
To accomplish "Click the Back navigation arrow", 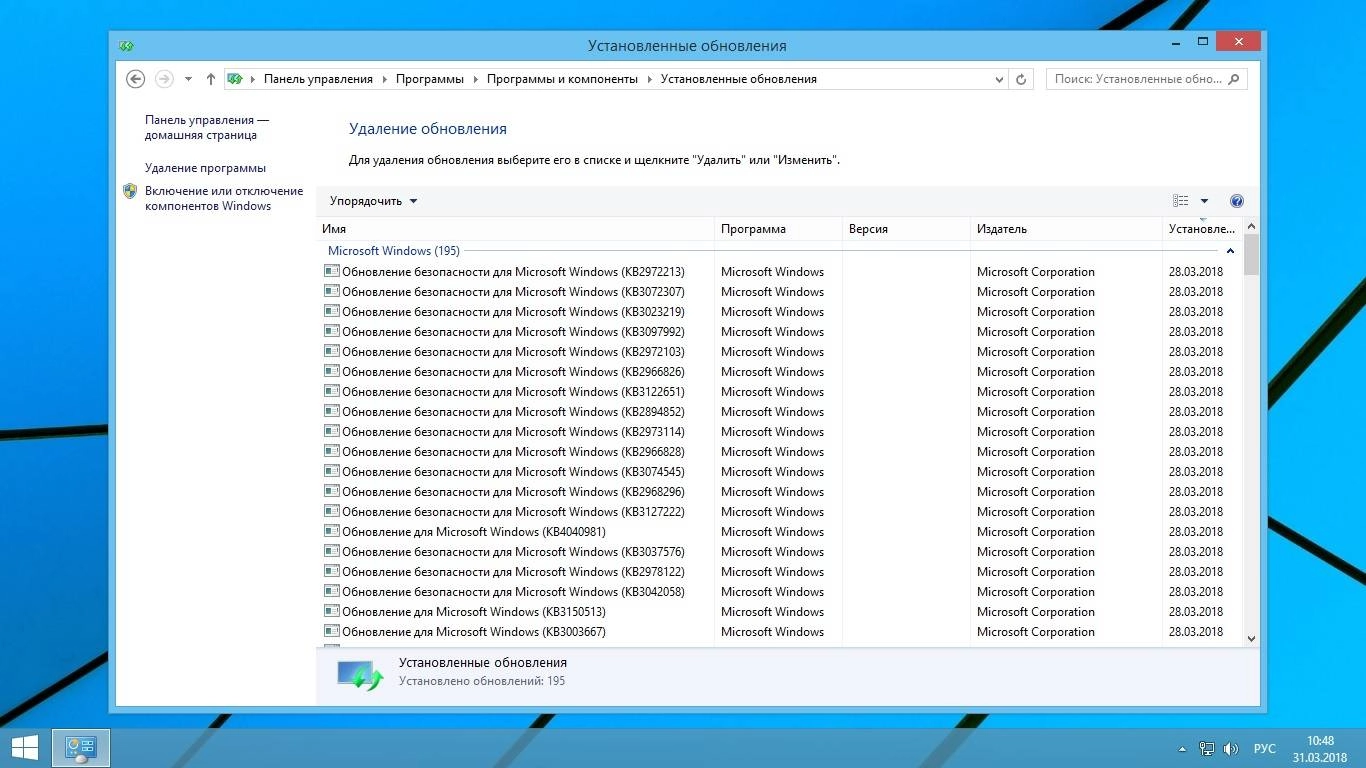I will (136, 79).
